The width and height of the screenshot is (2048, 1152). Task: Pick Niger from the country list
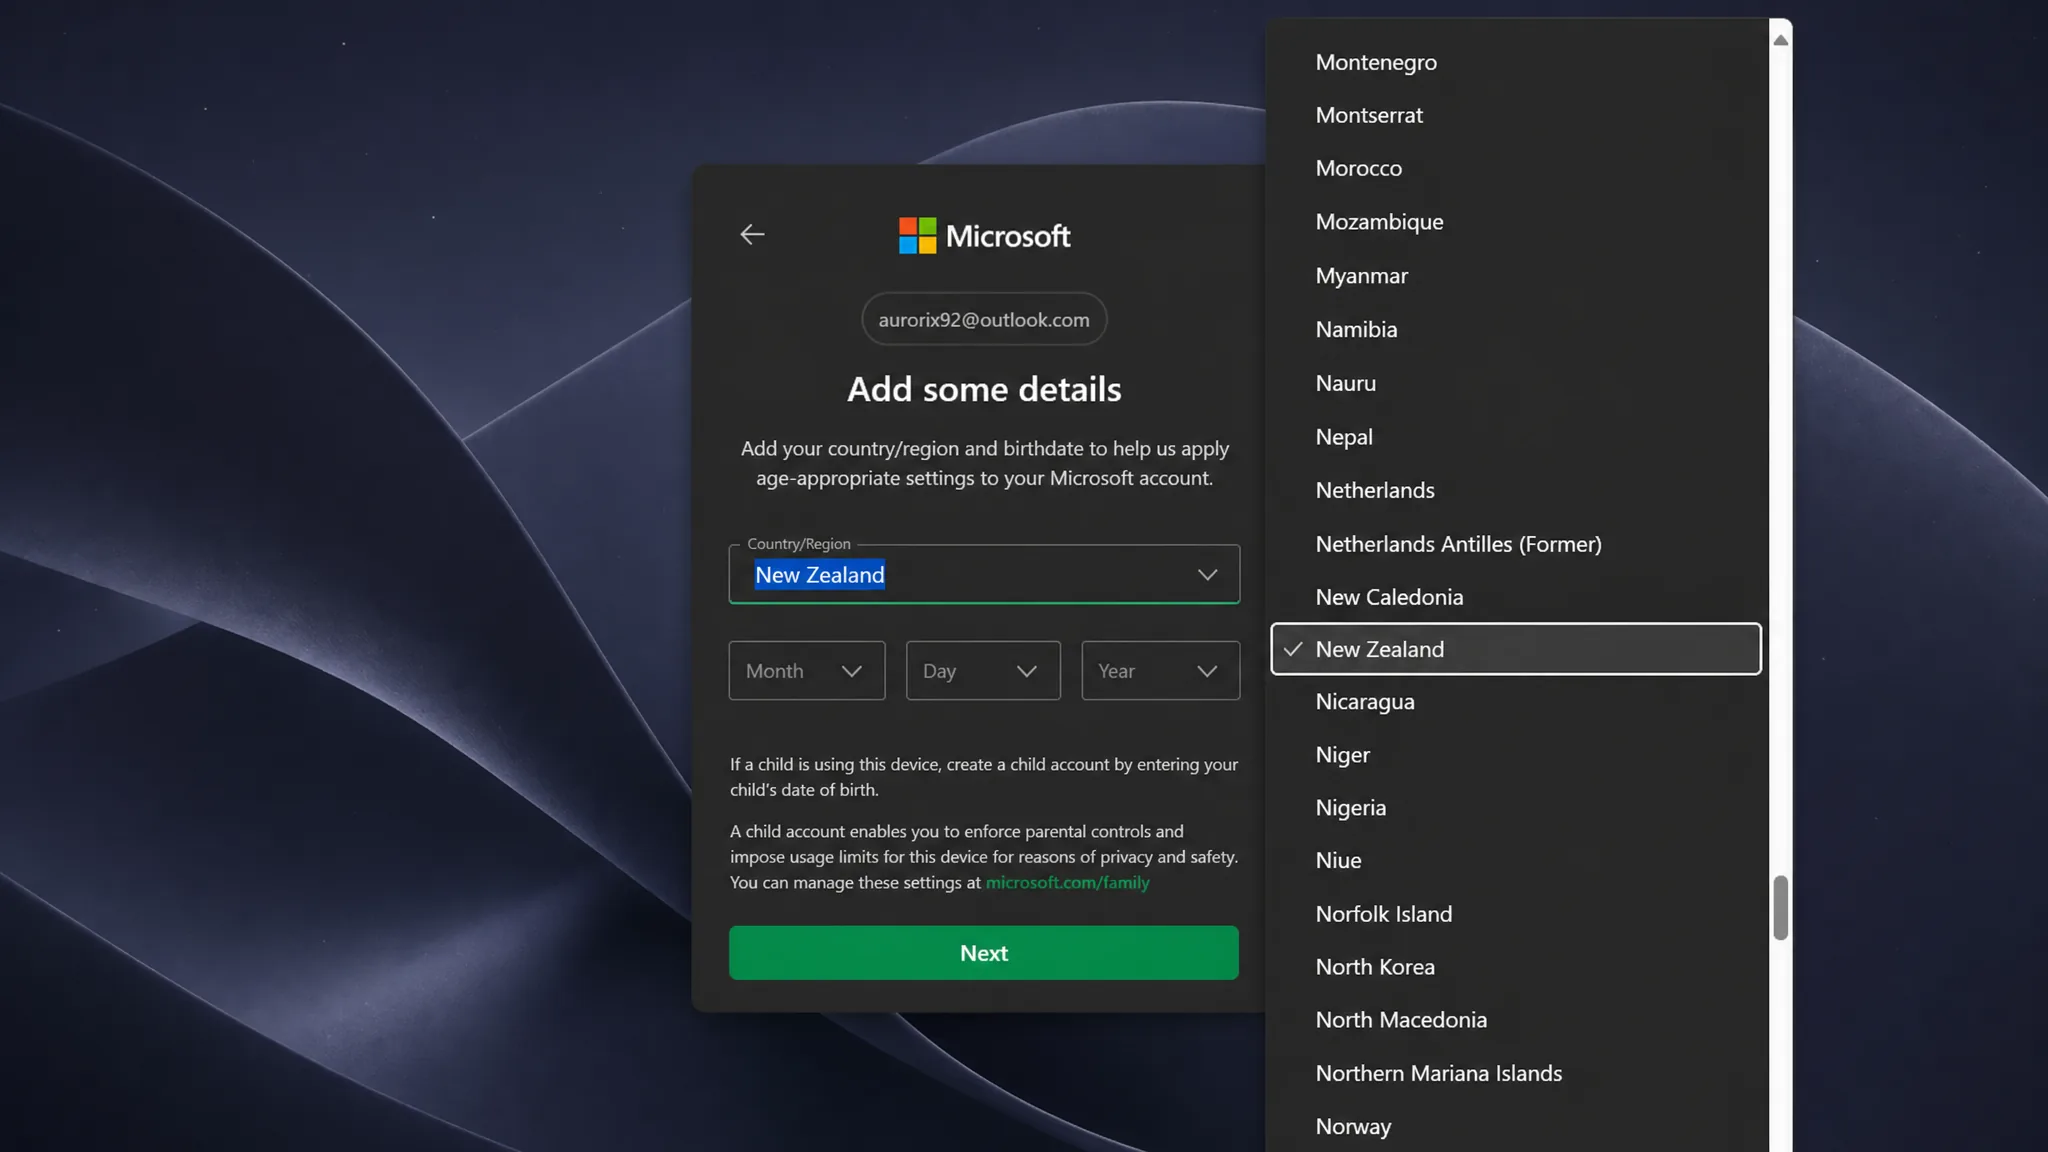point(1516,755)
